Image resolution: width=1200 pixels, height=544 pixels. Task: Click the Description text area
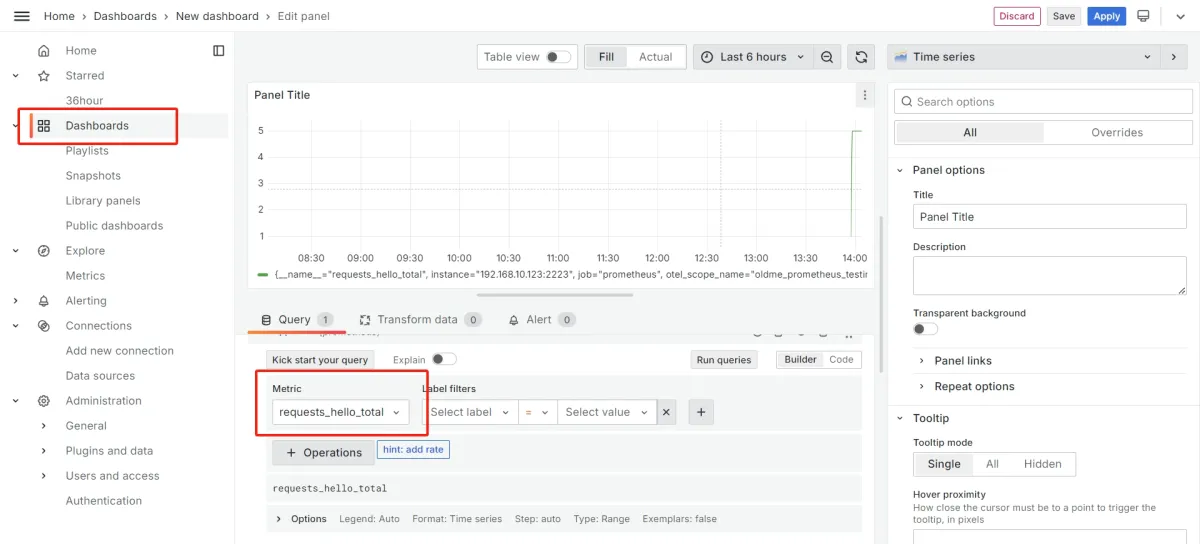(x=1050, y=275)
